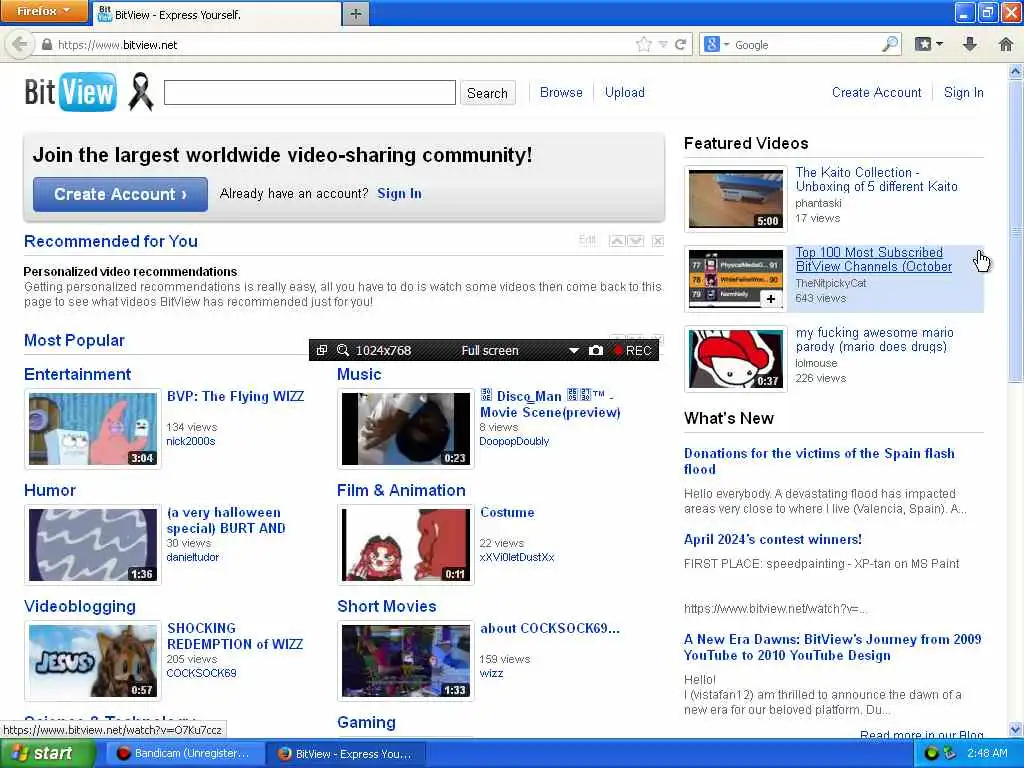Move Recommended for You section down
1024x768 pixels.
[x=635, y=241]
